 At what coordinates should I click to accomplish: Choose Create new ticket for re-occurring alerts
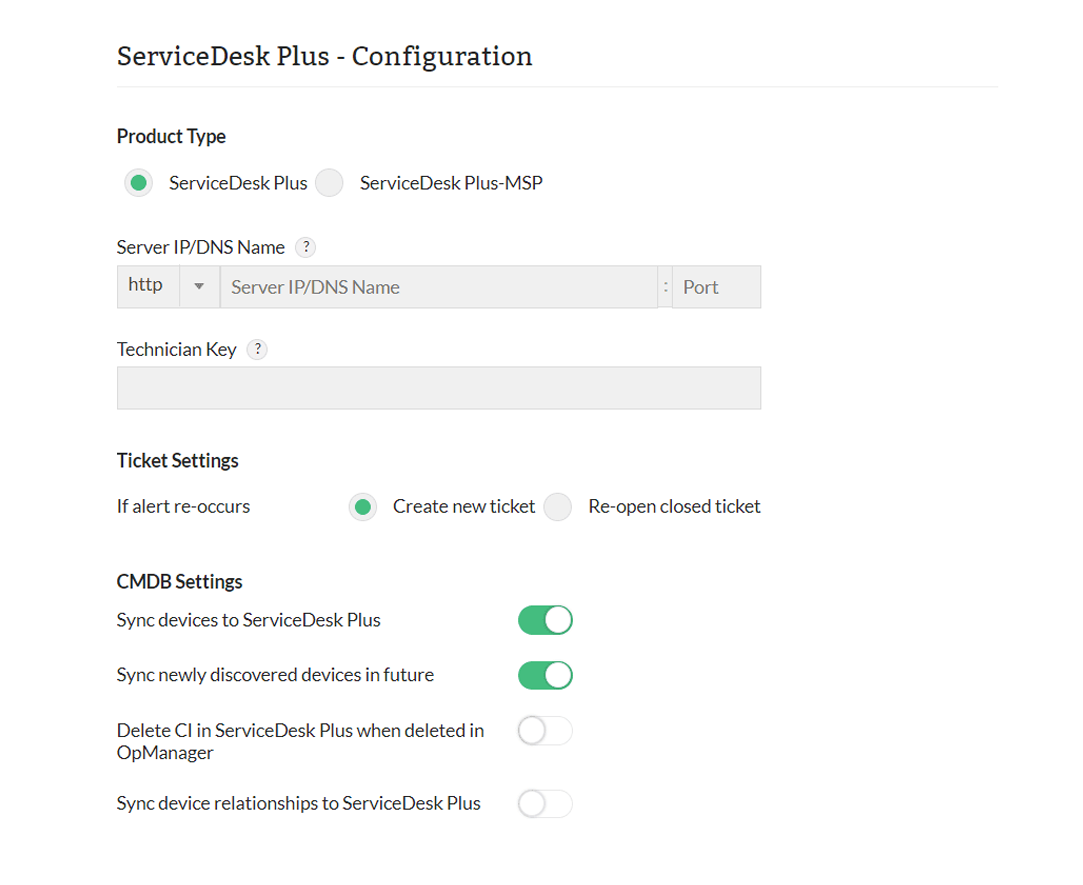pyautogui.click(x=362, y=507)
